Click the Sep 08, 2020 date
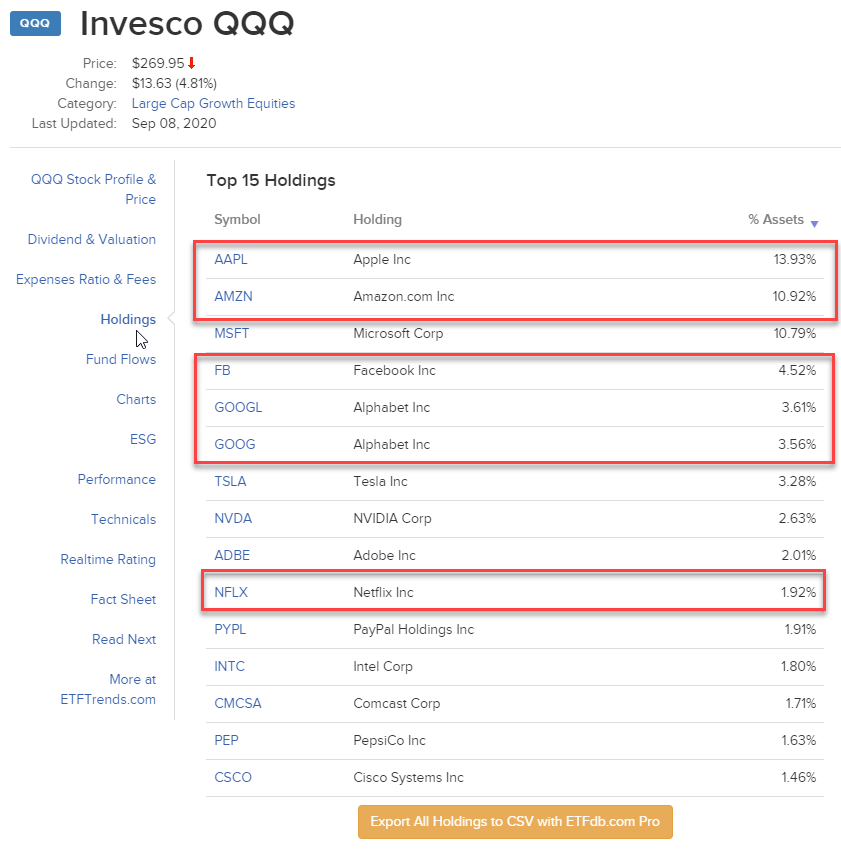Screen dimensions: 841x849 (174, 123)
